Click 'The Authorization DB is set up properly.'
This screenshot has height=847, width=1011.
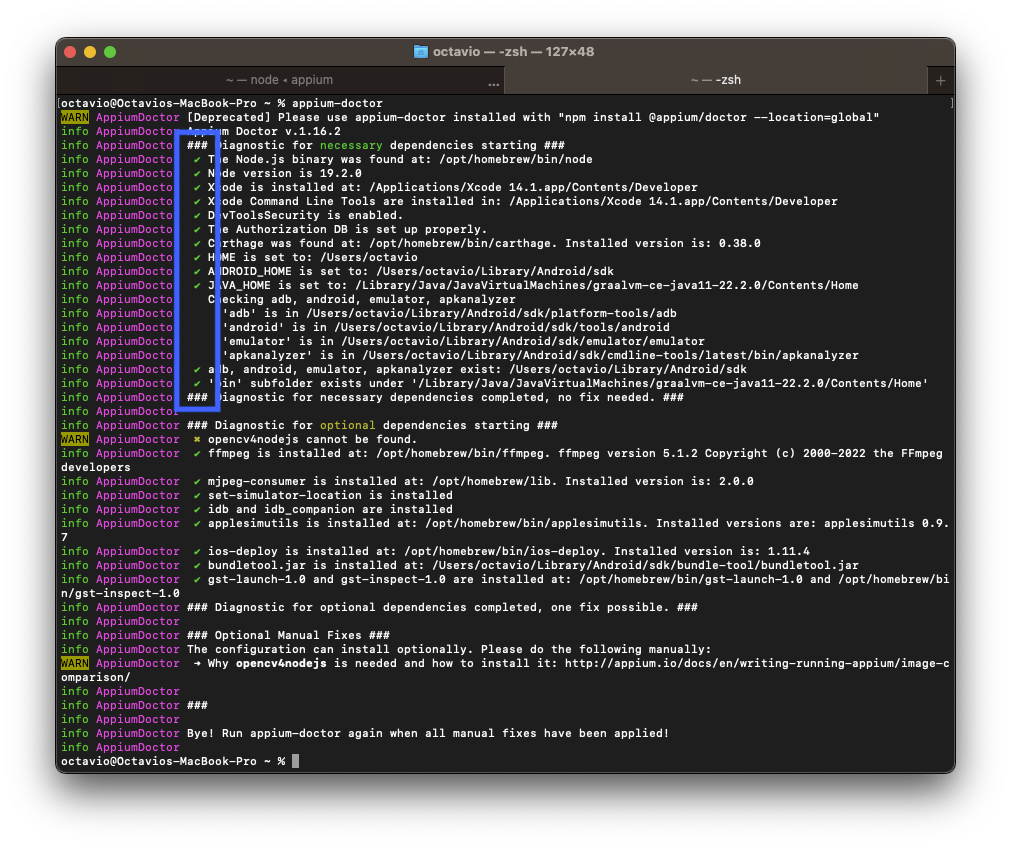coord(347,229)
